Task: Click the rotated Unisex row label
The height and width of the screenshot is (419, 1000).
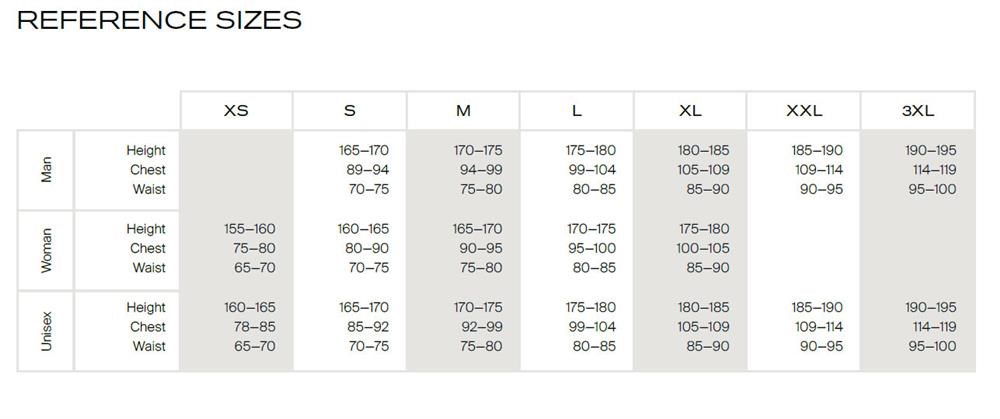Action: (x=46, y=330)
